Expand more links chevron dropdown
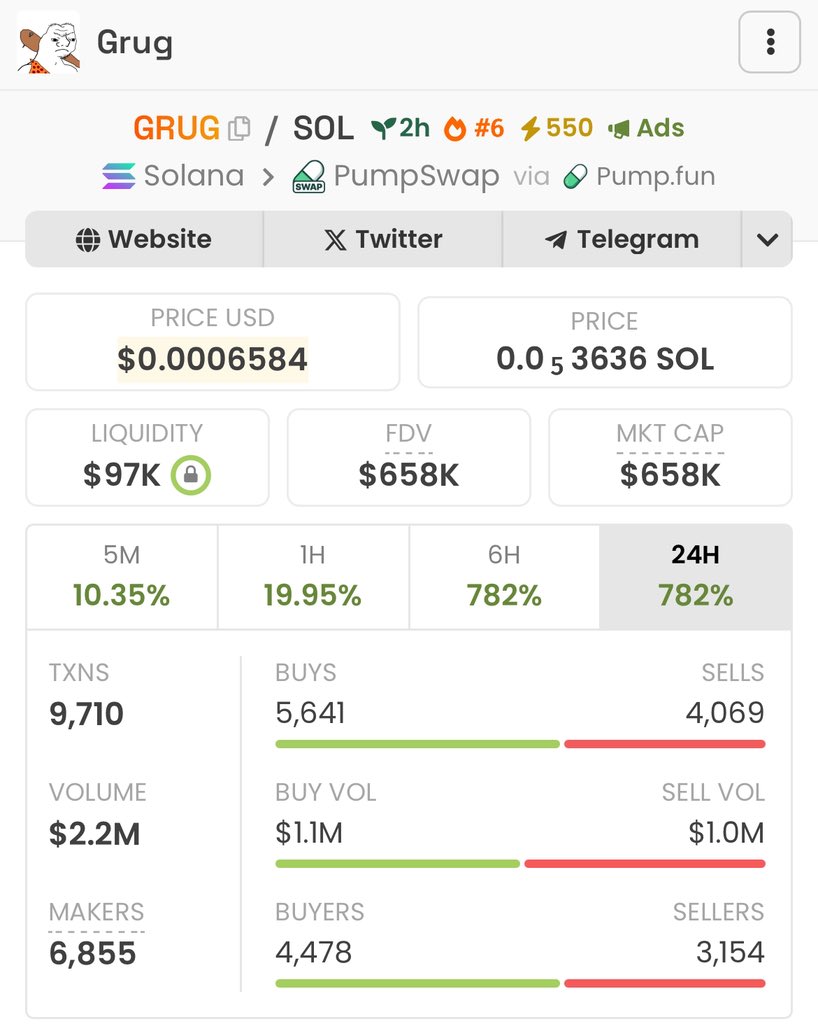Viewport: 818px width, 1024px height. point(767,239)
